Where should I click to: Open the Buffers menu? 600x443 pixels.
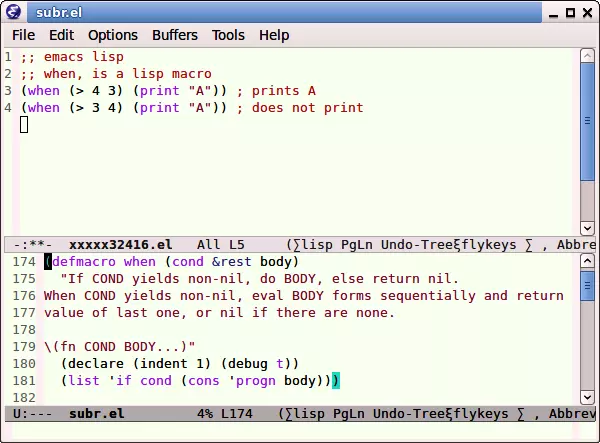(x=175, y=35)
